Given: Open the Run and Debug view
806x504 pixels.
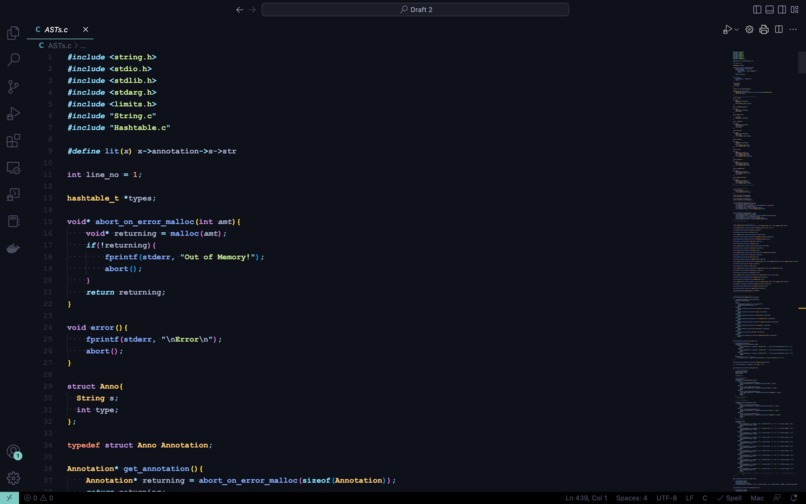Looking at the screenshot, I should (x=13, y=114).
